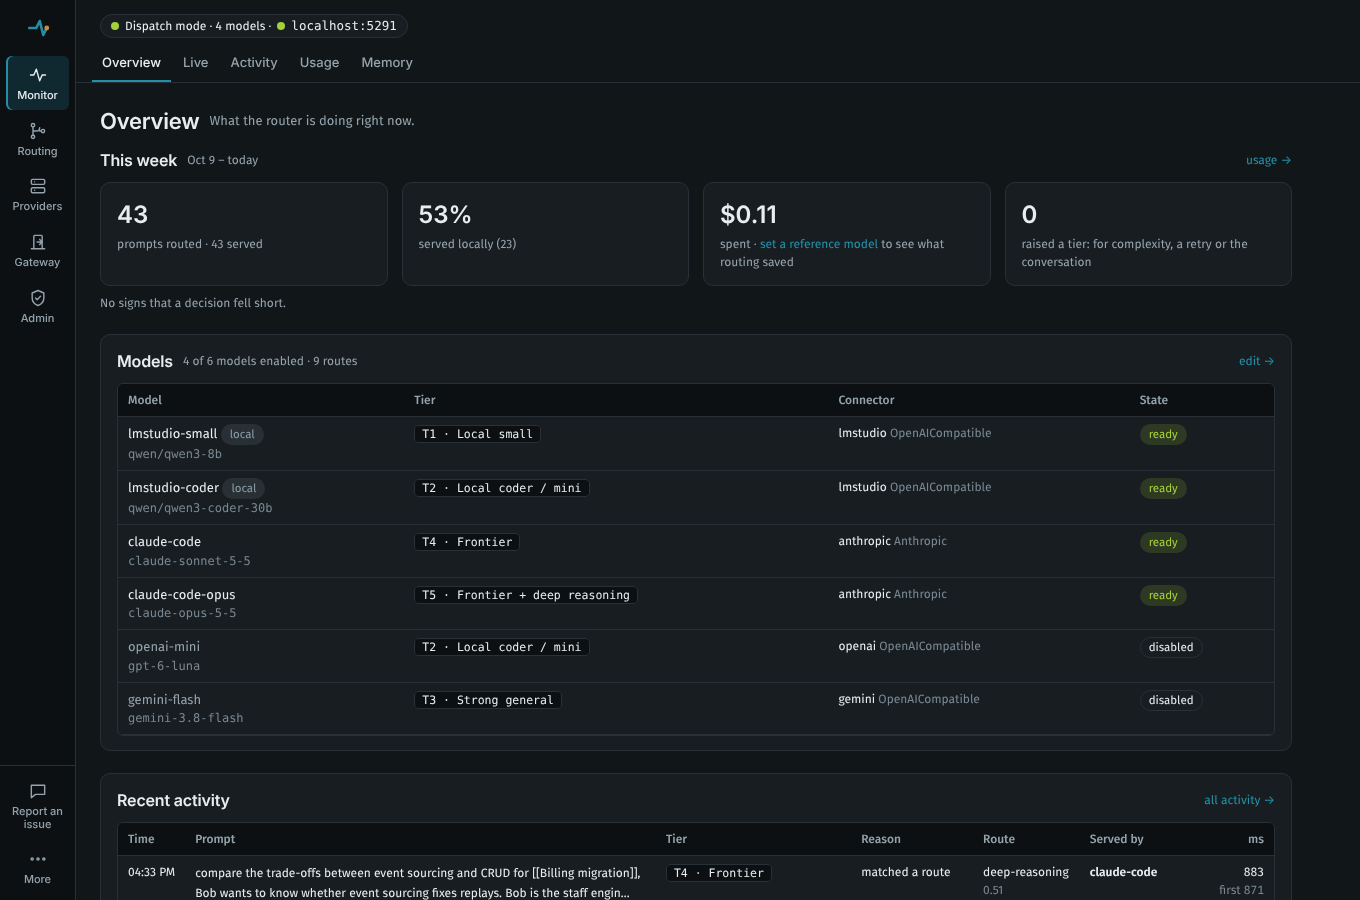Image resolution: width=1360 pixels, height=900 pixels.
Task: Click the 'T1 · Local small' tier badge
Action: [477, 434]
